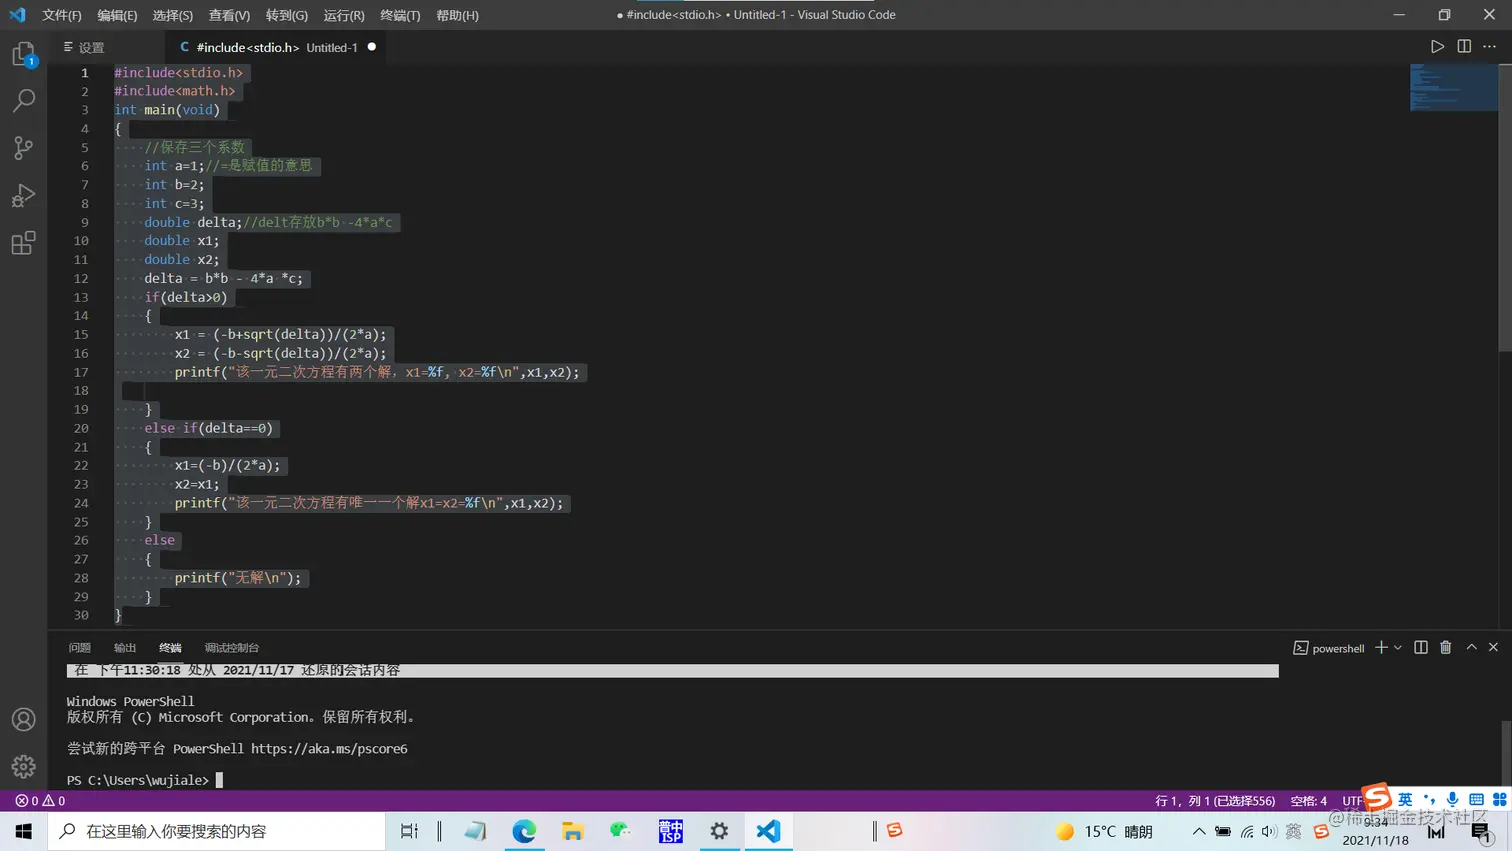1512x851 pixels.
Task: Open the Explorer view in activity bar
Action: (24, 54)
